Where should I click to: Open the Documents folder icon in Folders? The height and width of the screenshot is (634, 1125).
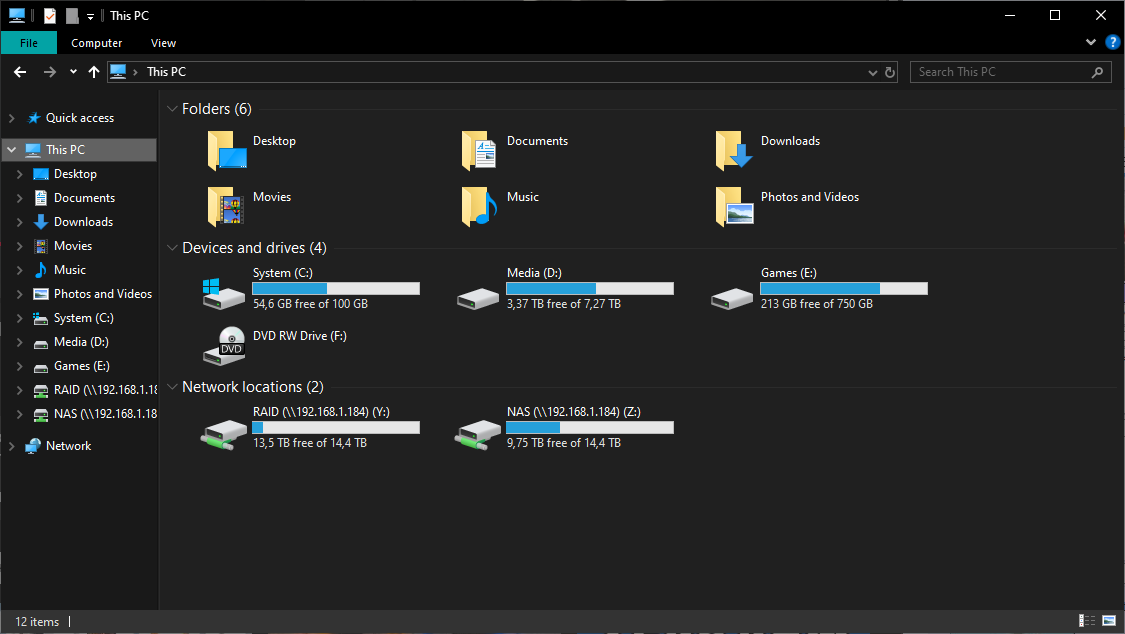480,150
